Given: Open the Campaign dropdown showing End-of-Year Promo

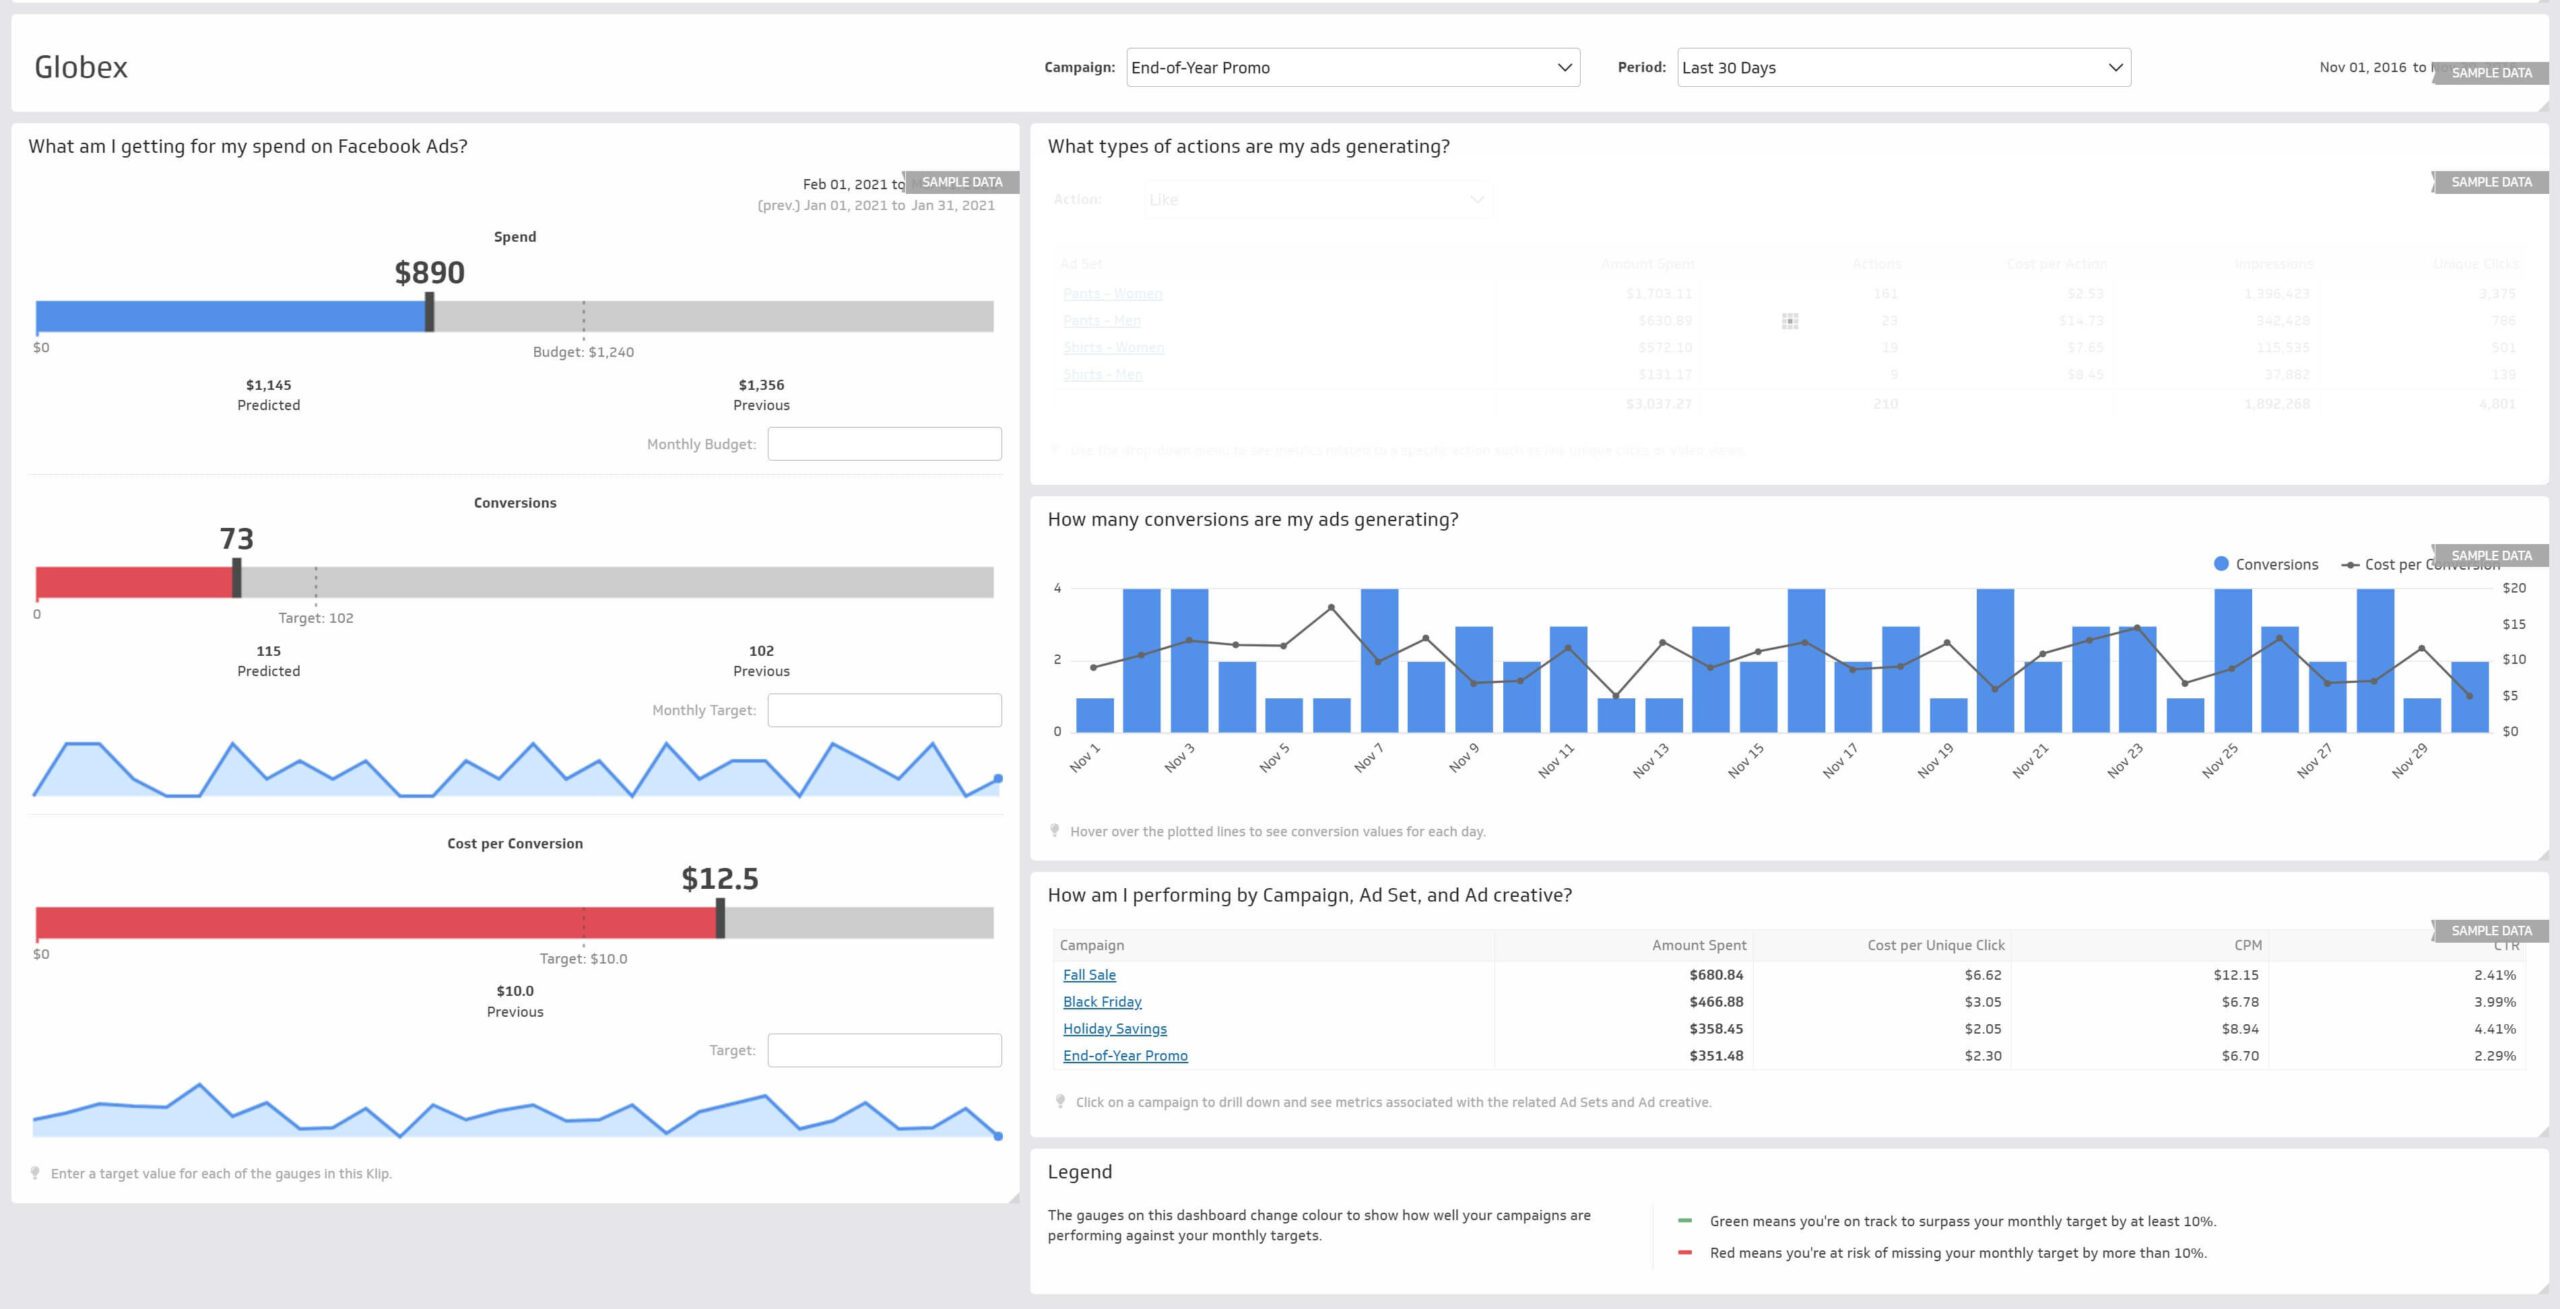Looking at the screenshot, I should click(1352, 67).
